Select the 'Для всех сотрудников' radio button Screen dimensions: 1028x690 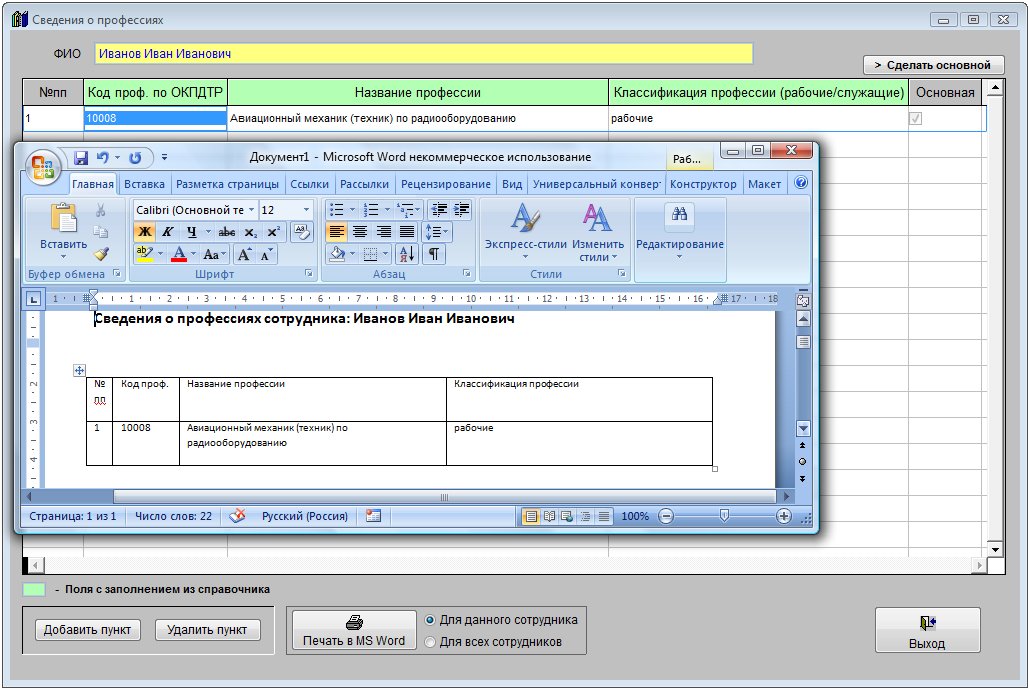coord(431,642)
